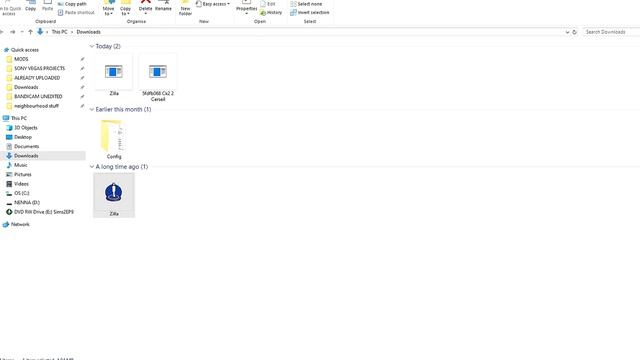The image size is (640, 360).
Task: Click the pin icon next to MODS
Action: (82, 59)
